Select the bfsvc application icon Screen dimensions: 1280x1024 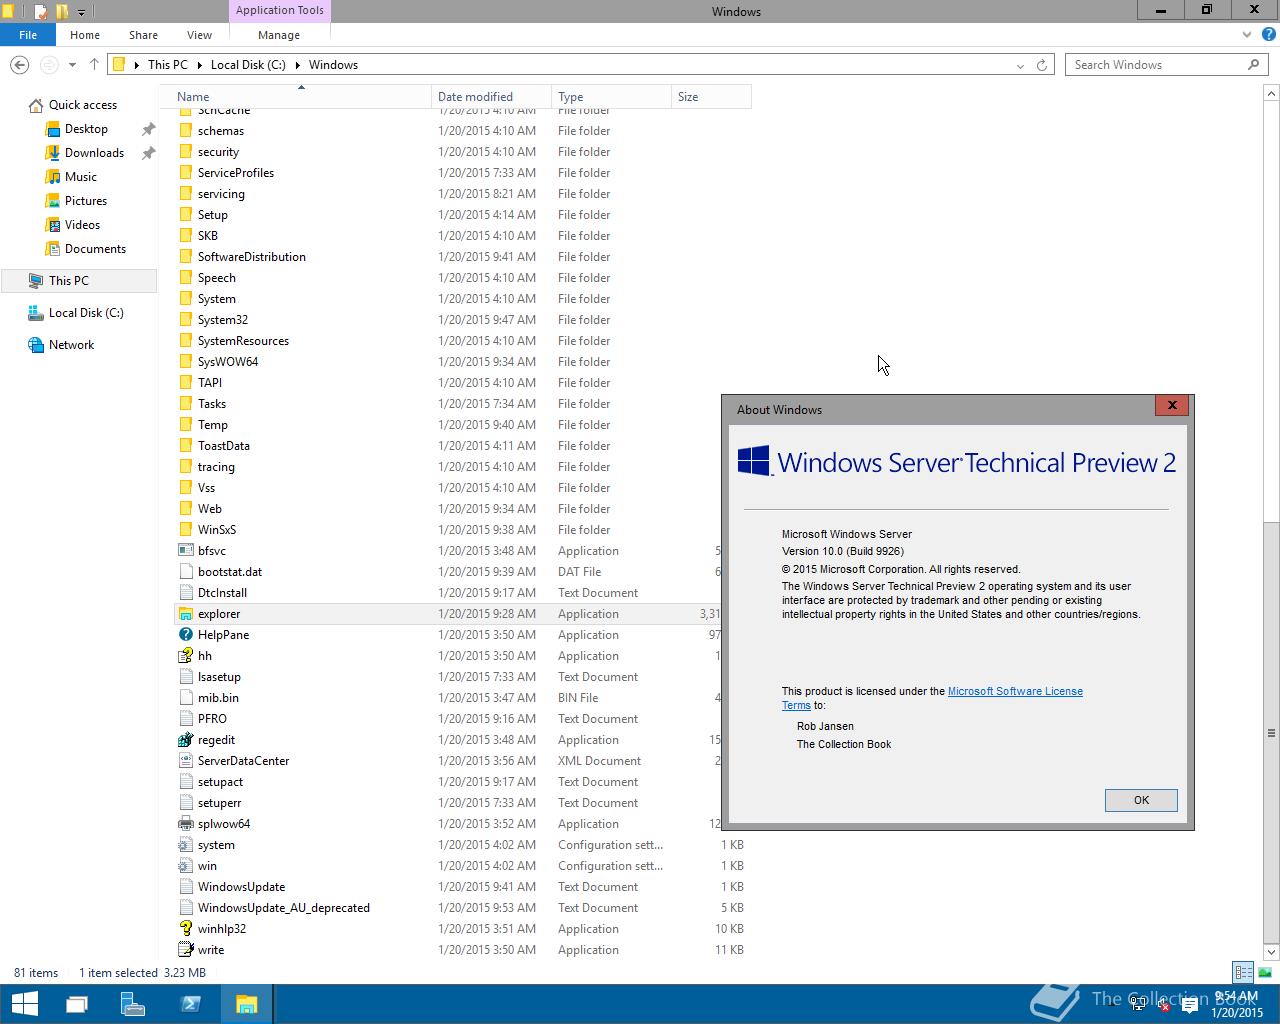point(185,551)
